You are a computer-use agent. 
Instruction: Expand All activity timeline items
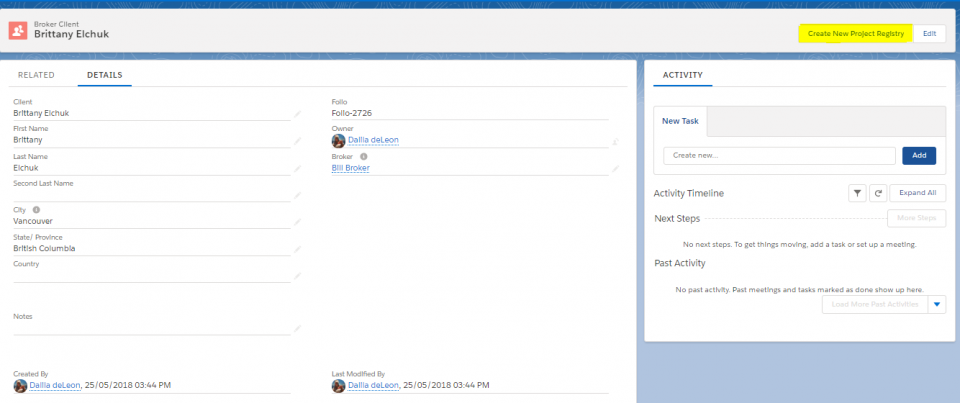click(x=917, y=193)
